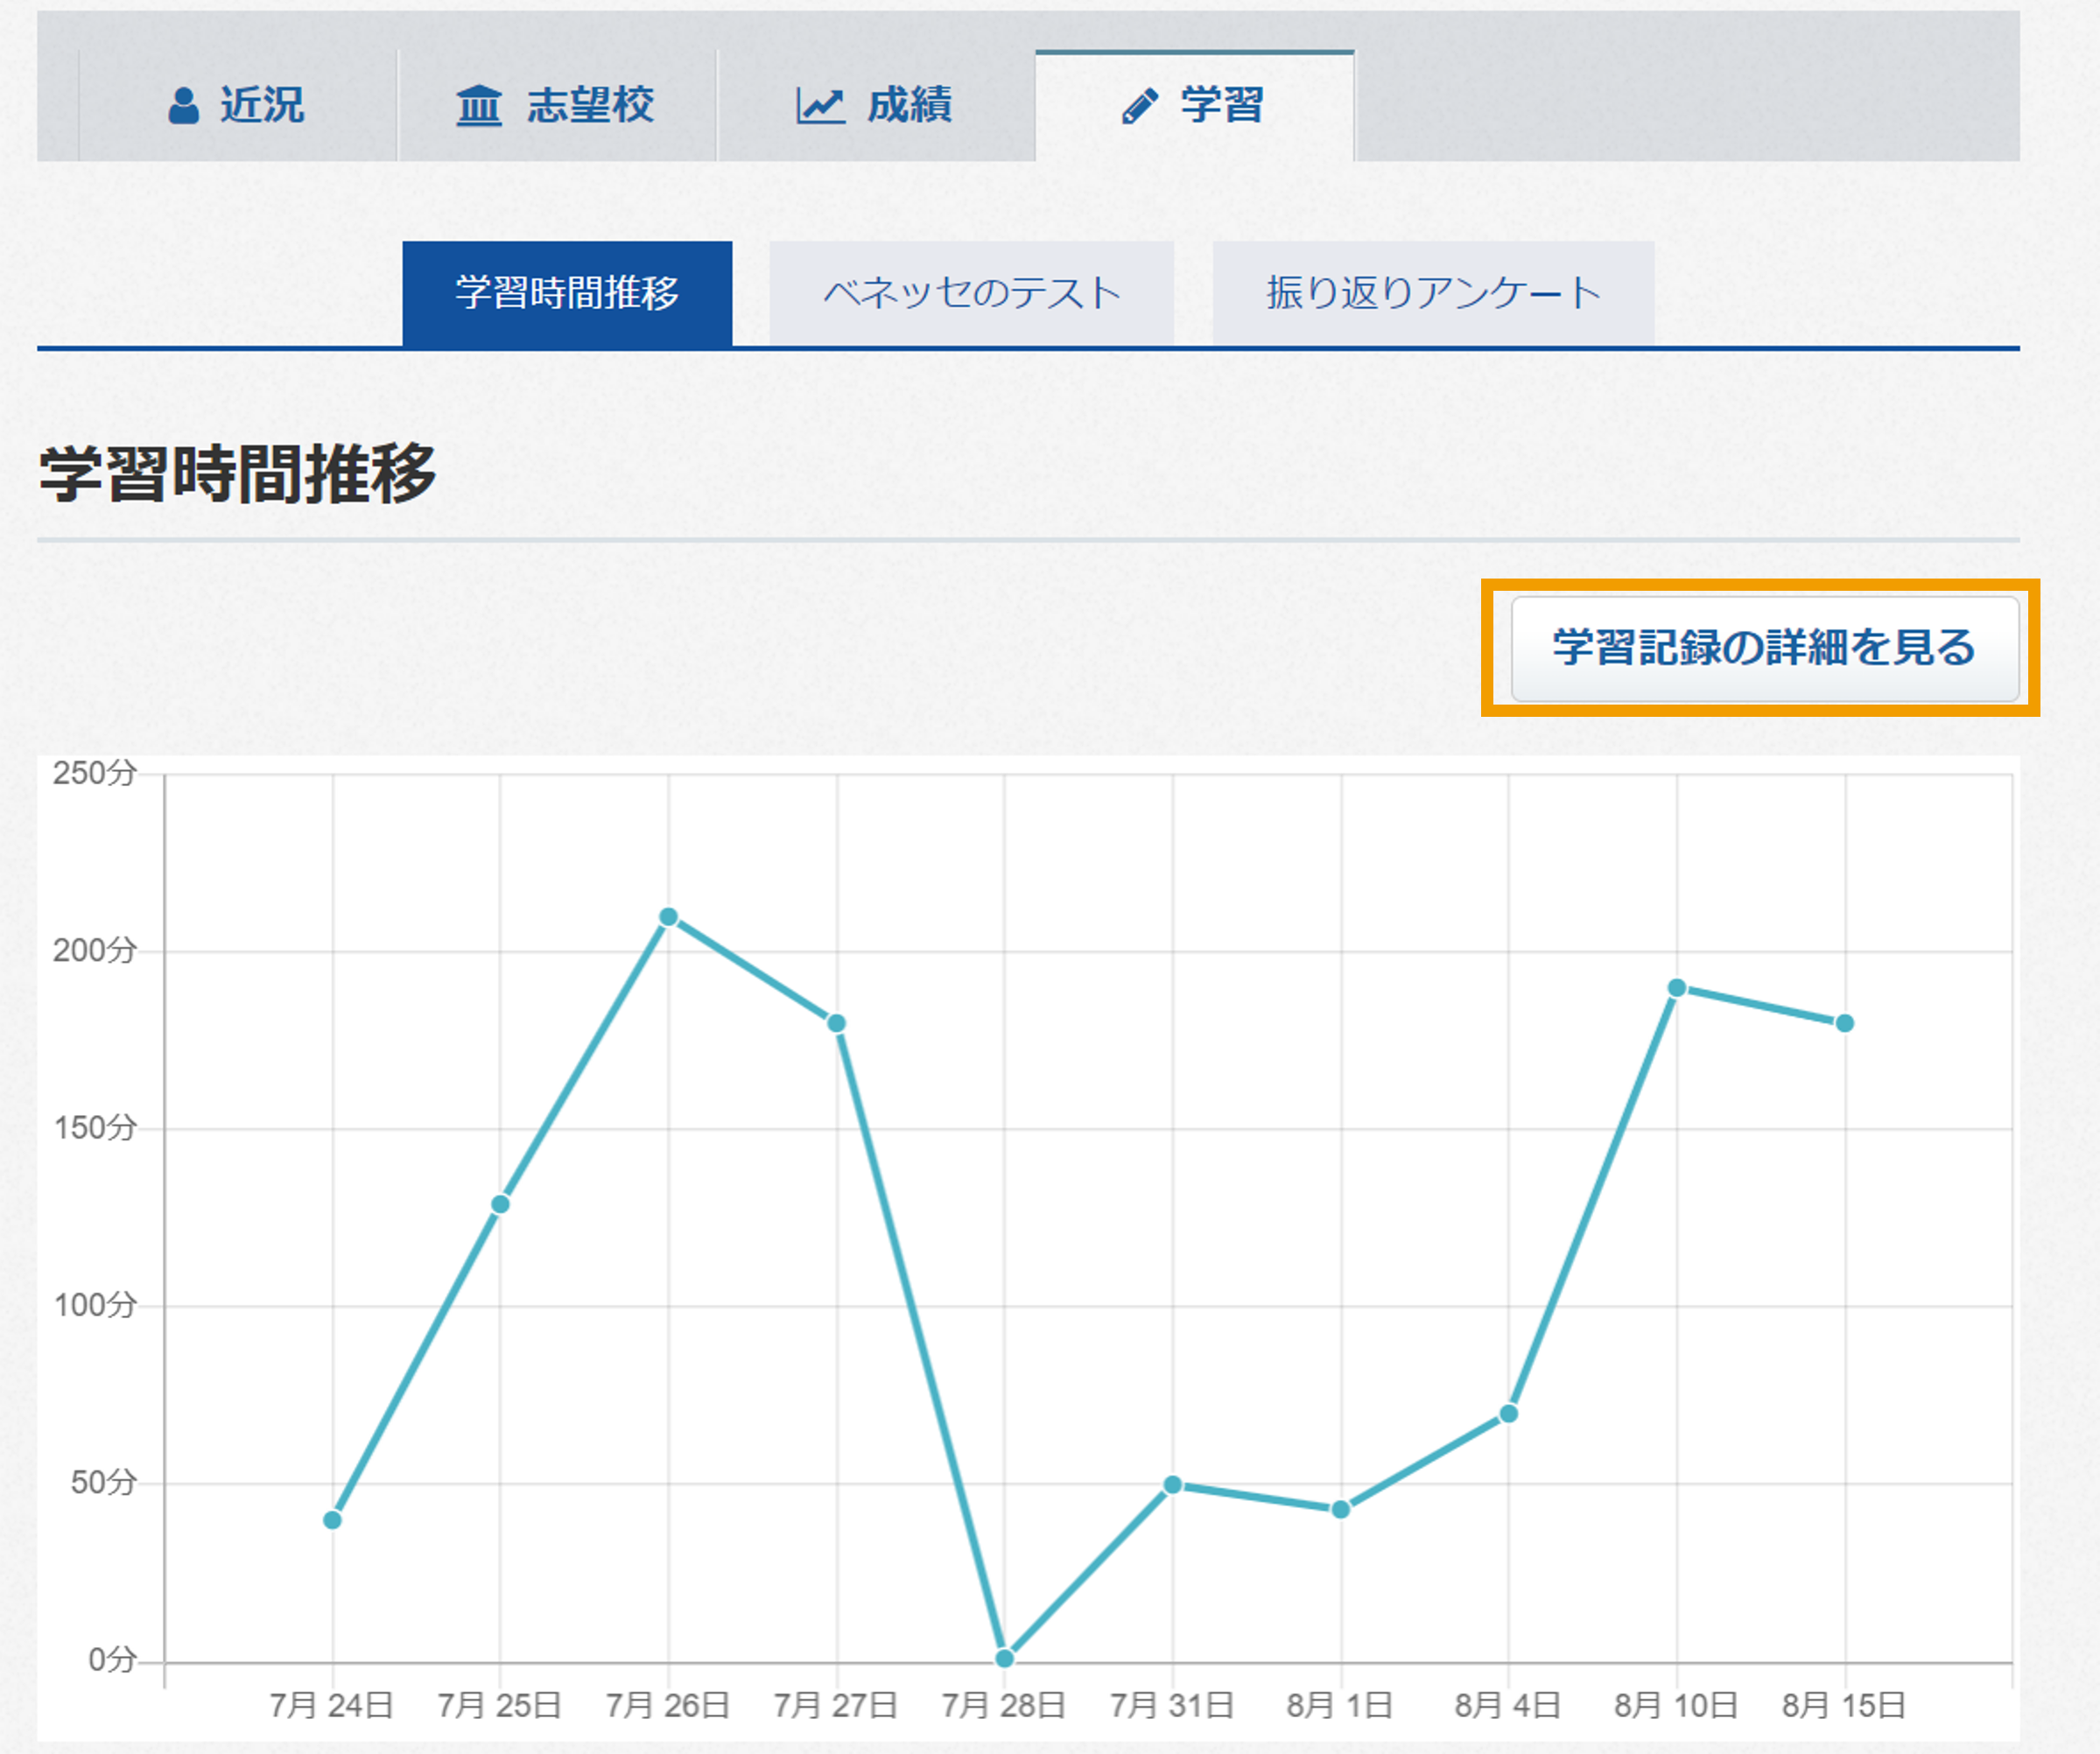
Task: Switch to 振り返りアンケート sub-tab
Action: tap(1433, 294)
